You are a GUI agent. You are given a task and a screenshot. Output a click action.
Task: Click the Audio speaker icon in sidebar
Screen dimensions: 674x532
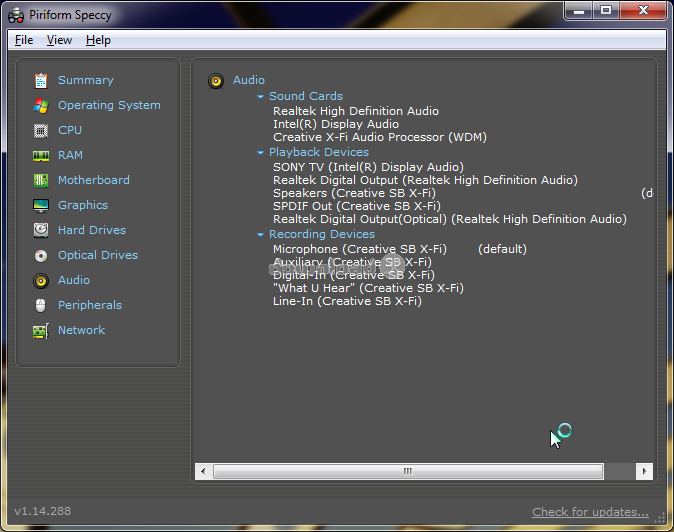tap(41, 281)
